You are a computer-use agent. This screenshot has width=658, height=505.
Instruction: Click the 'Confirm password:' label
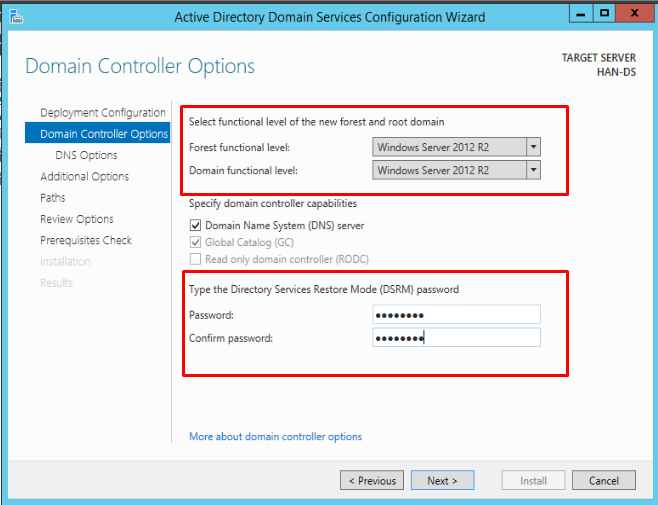coord(231,338)
